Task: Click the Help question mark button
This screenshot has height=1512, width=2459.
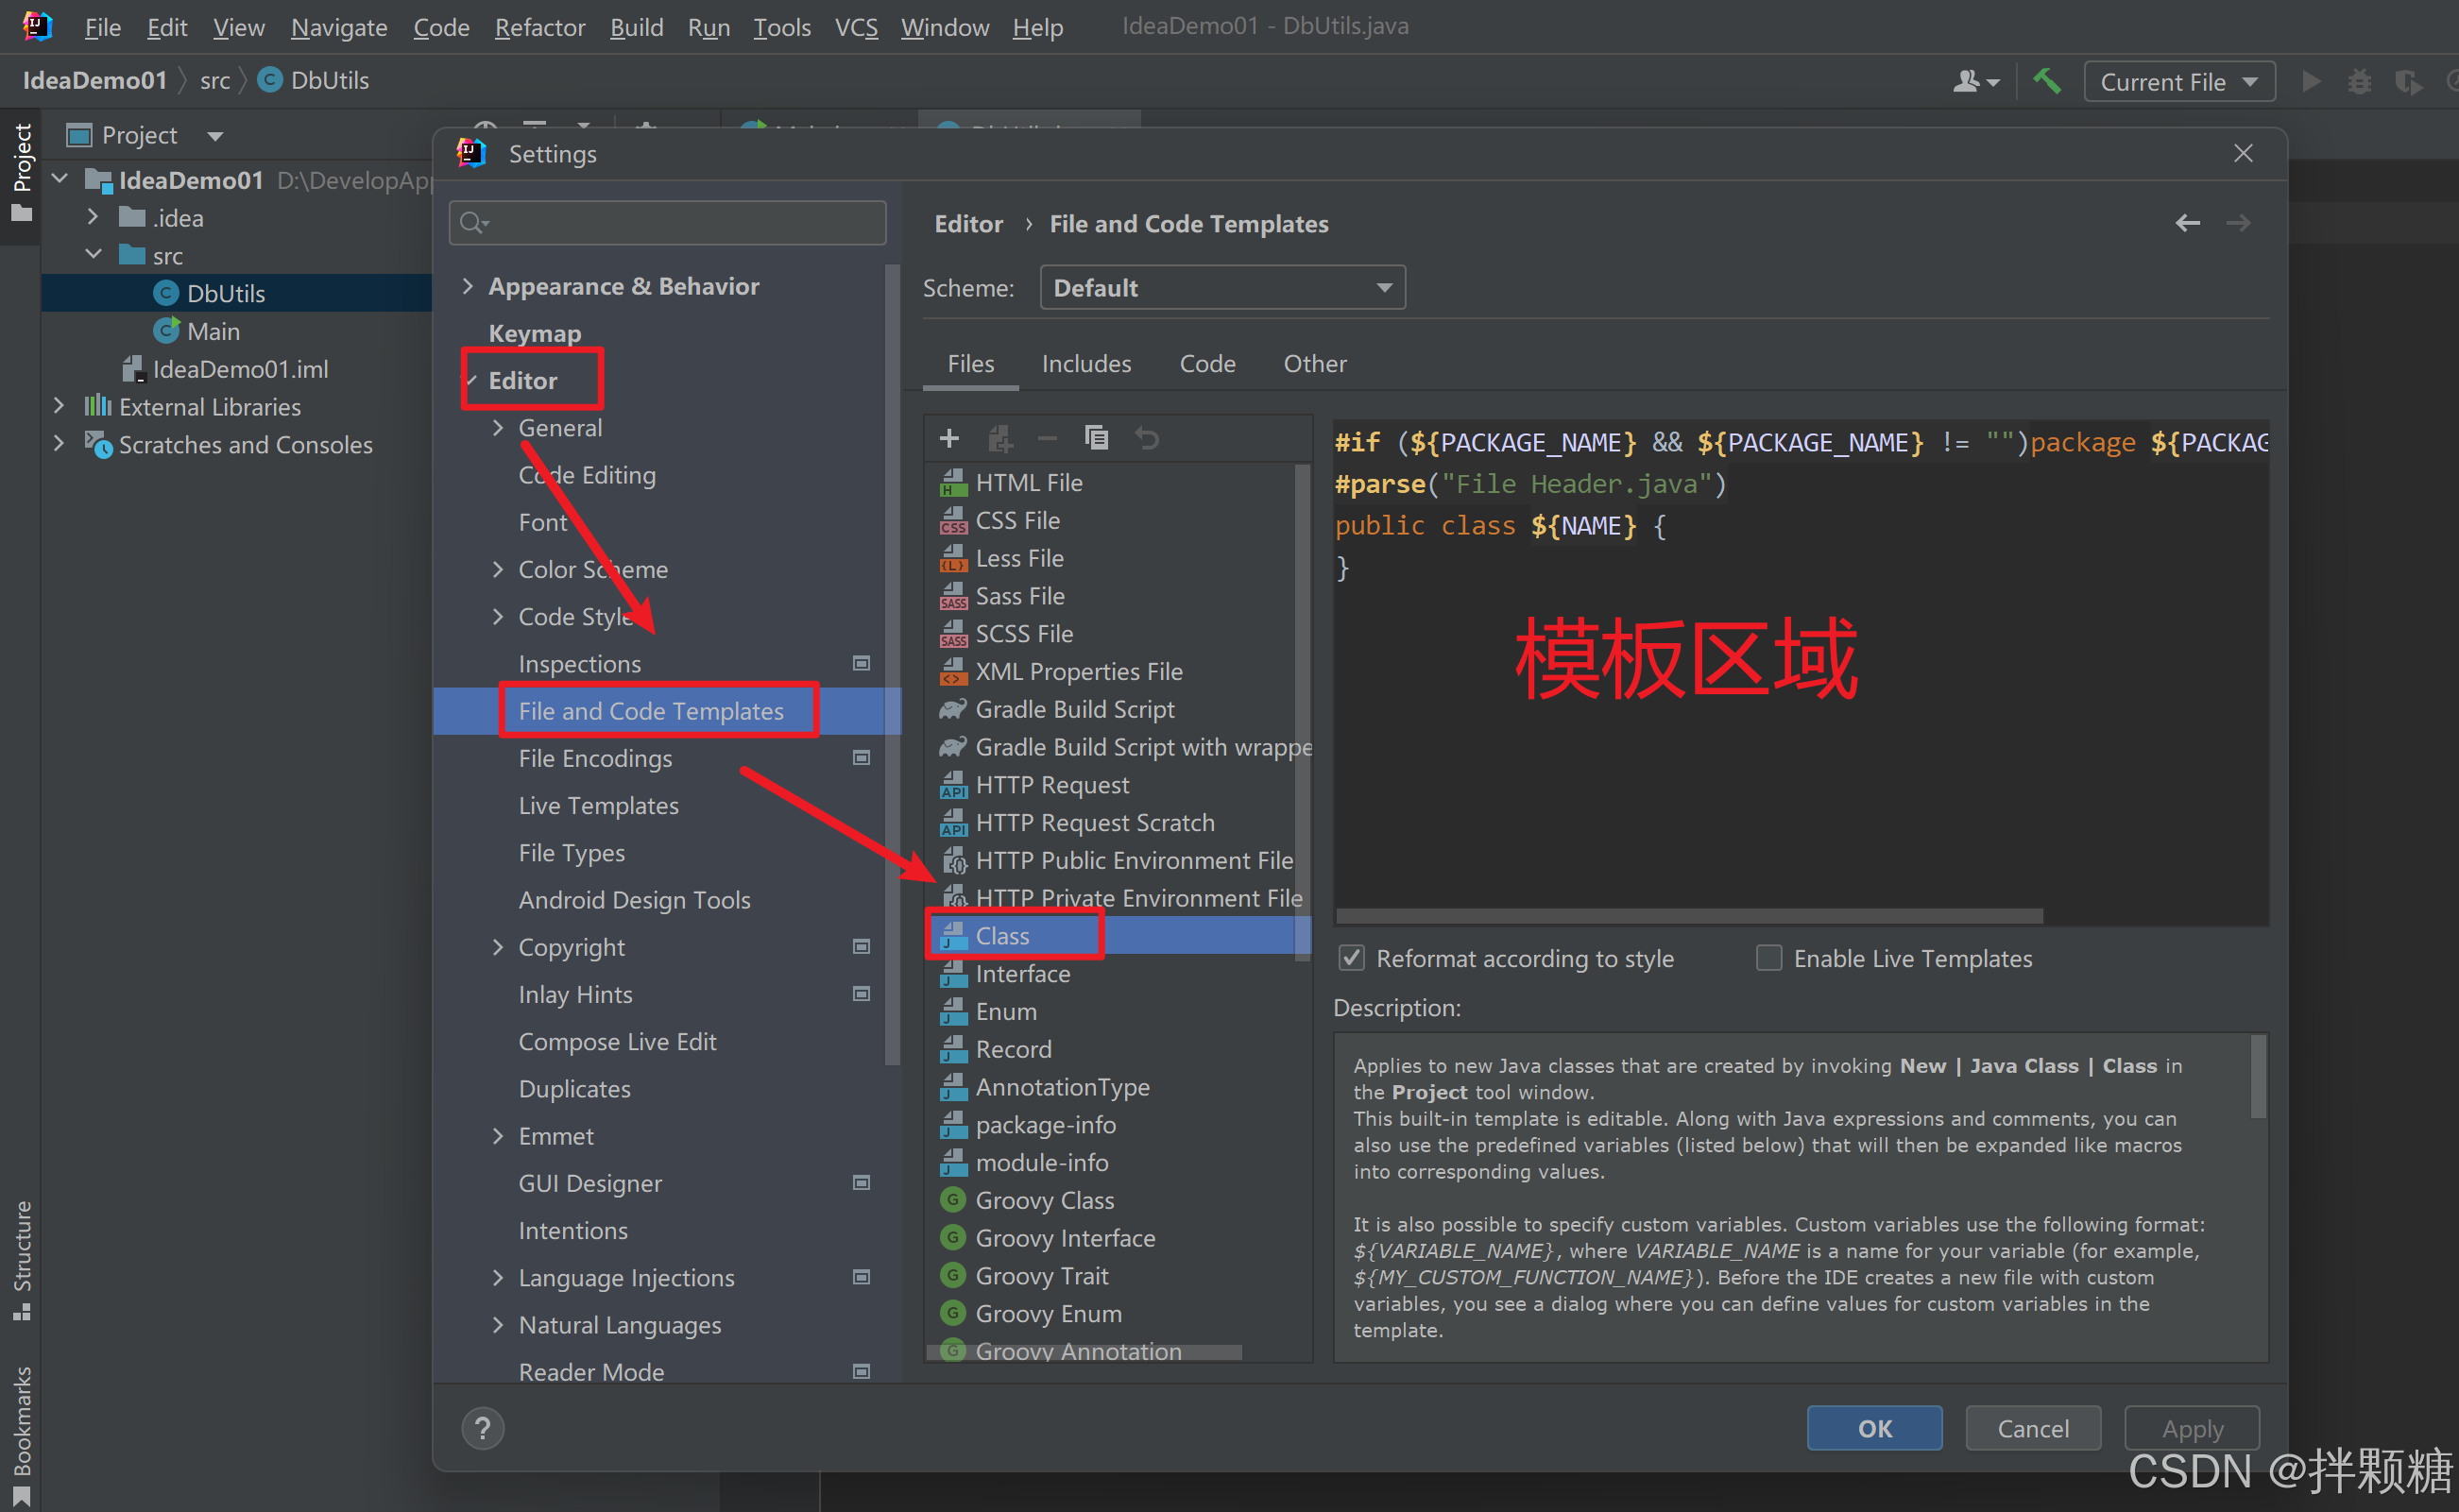Action: (482, 1428)
